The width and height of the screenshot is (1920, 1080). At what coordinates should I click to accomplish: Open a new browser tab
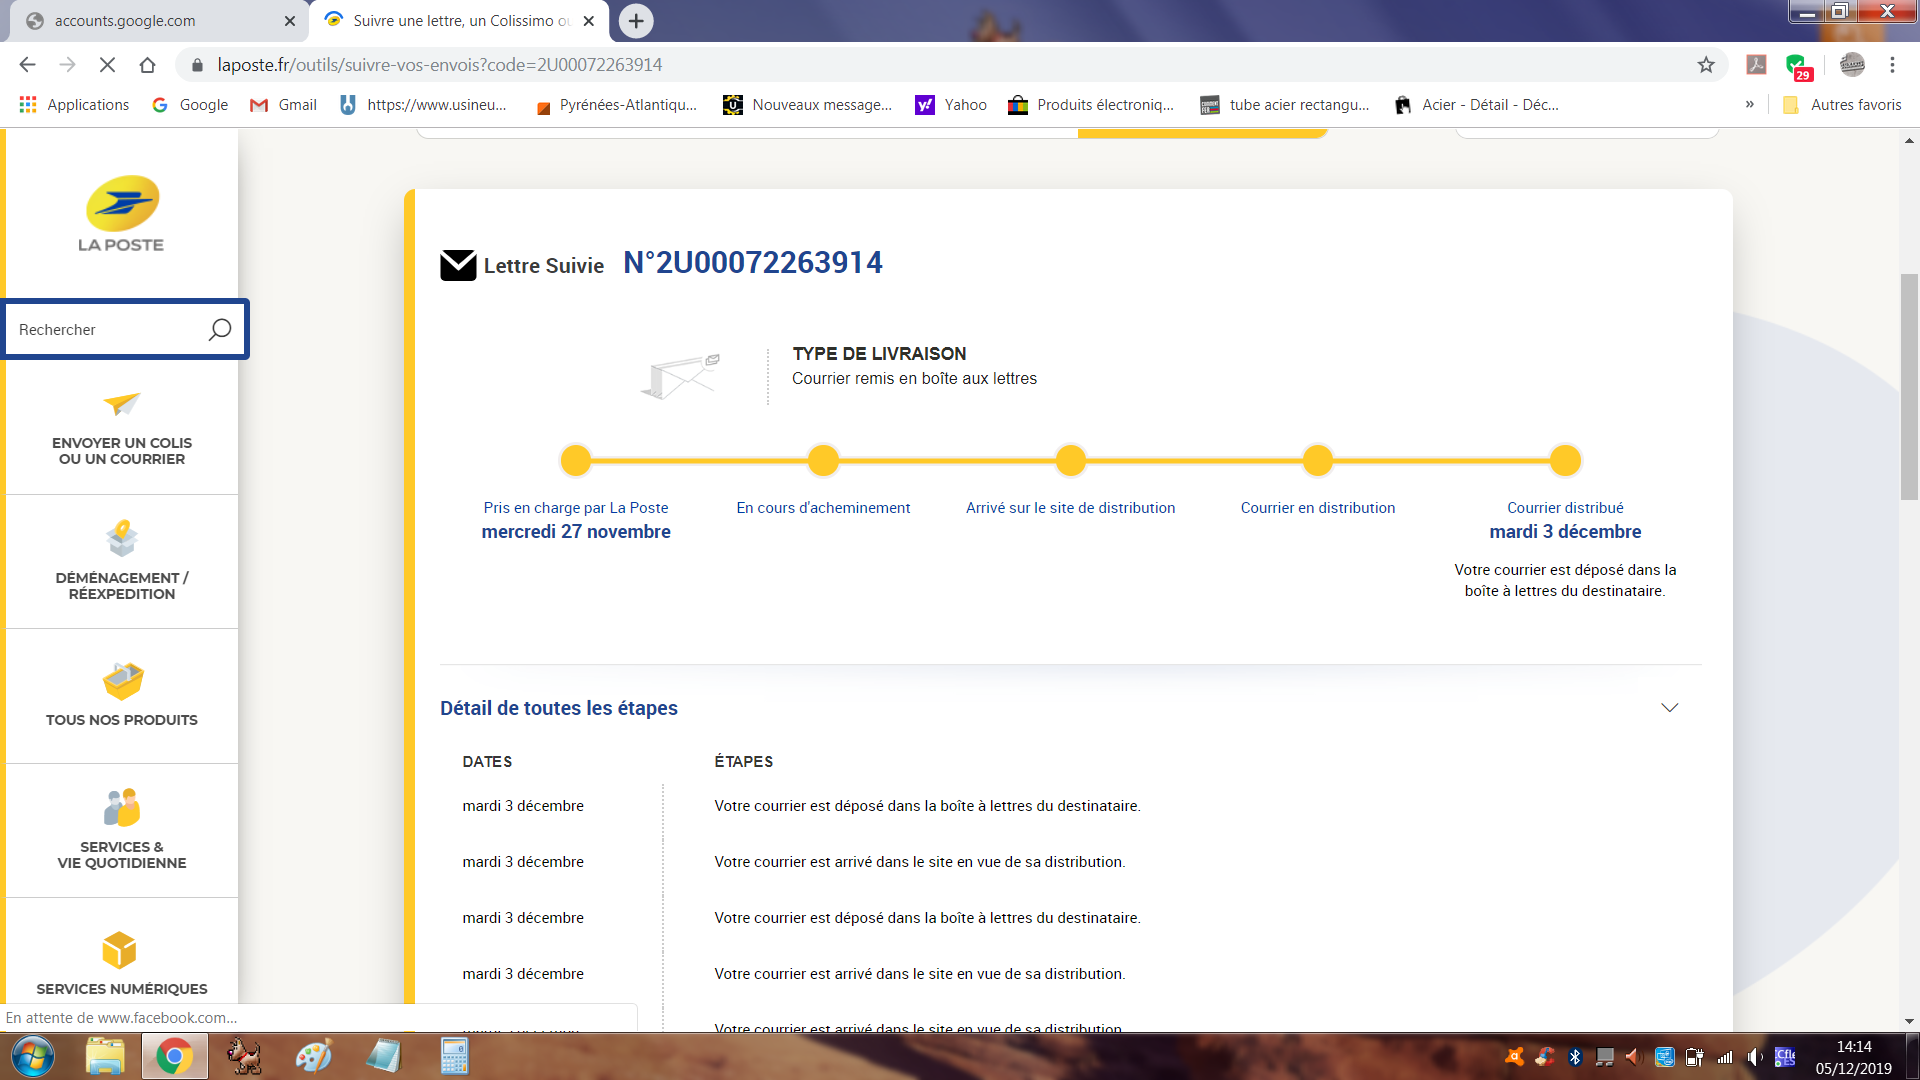click(x=636, y=21)
